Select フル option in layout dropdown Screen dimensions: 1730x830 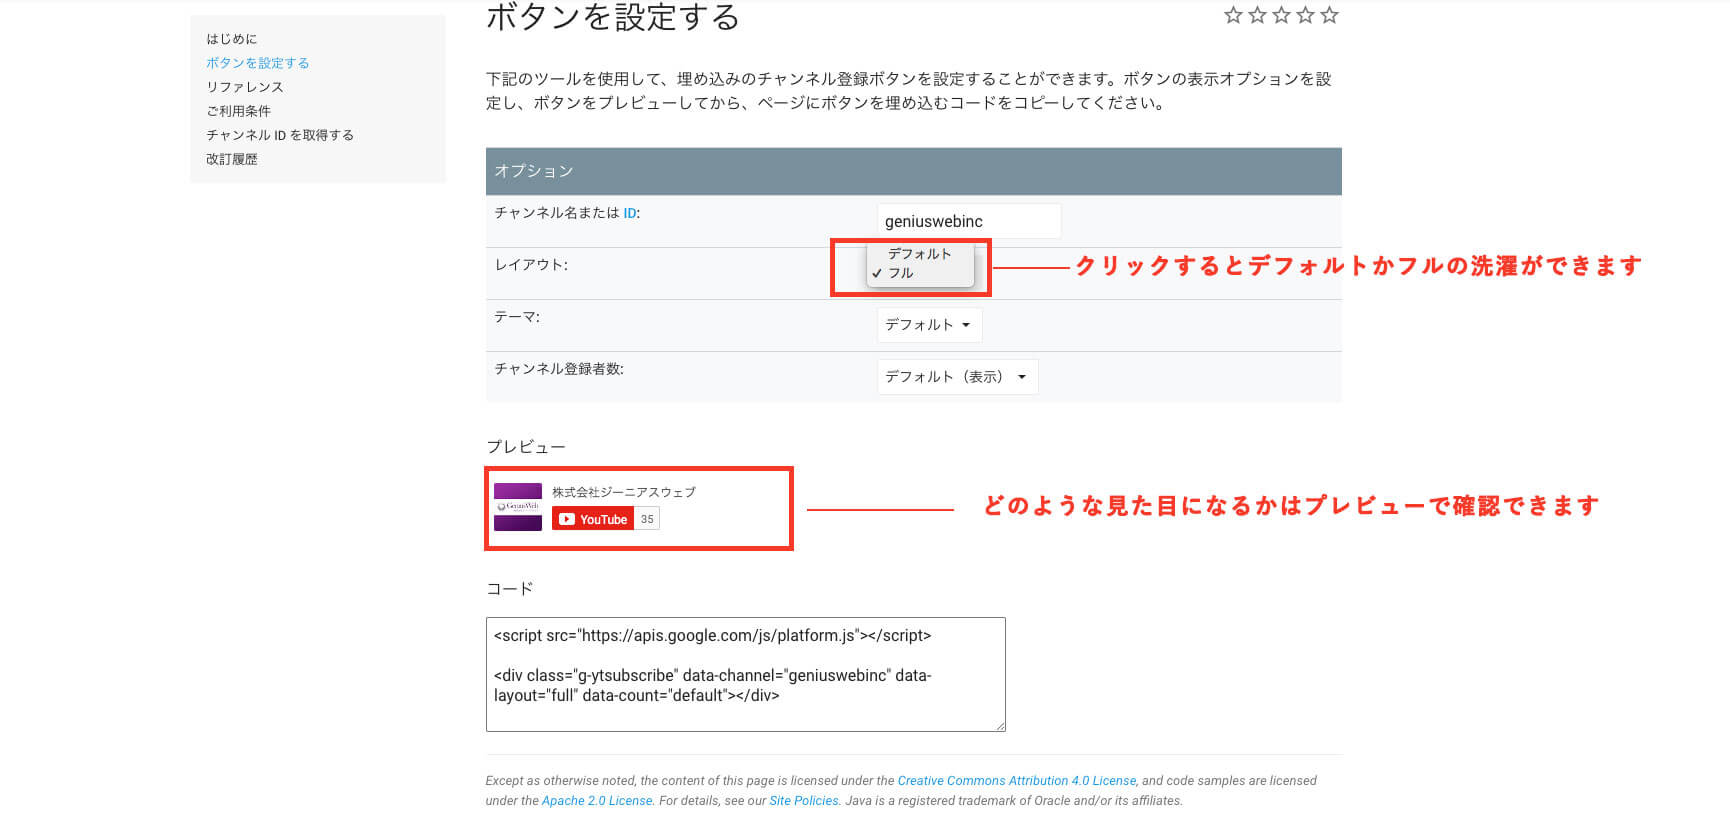tap(920, 273)
